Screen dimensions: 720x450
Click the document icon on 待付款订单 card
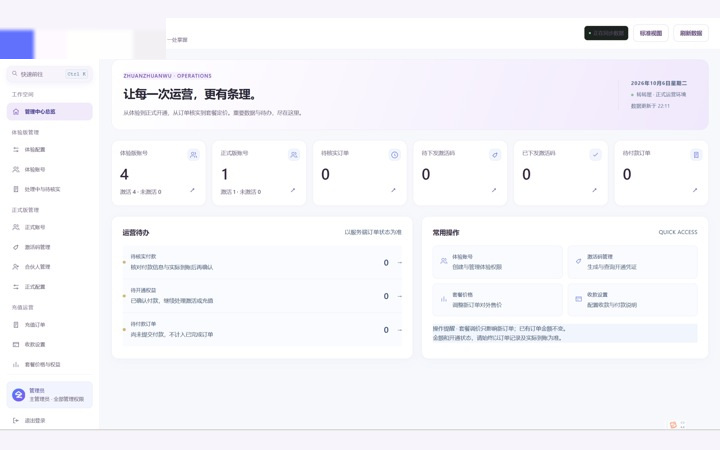696,155
